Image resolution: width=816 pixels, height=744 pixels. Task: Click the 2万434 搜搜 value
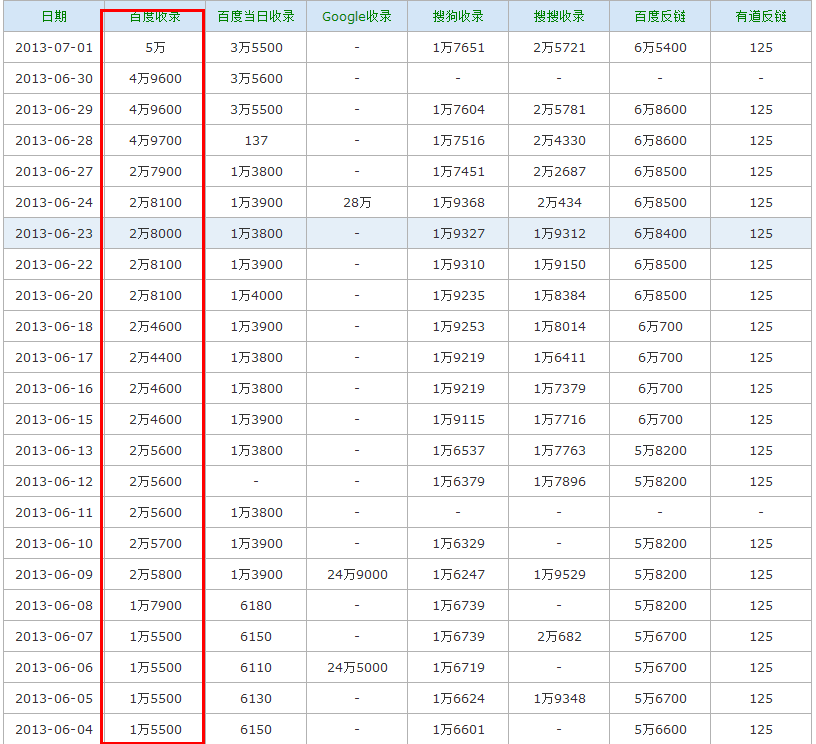559,202
